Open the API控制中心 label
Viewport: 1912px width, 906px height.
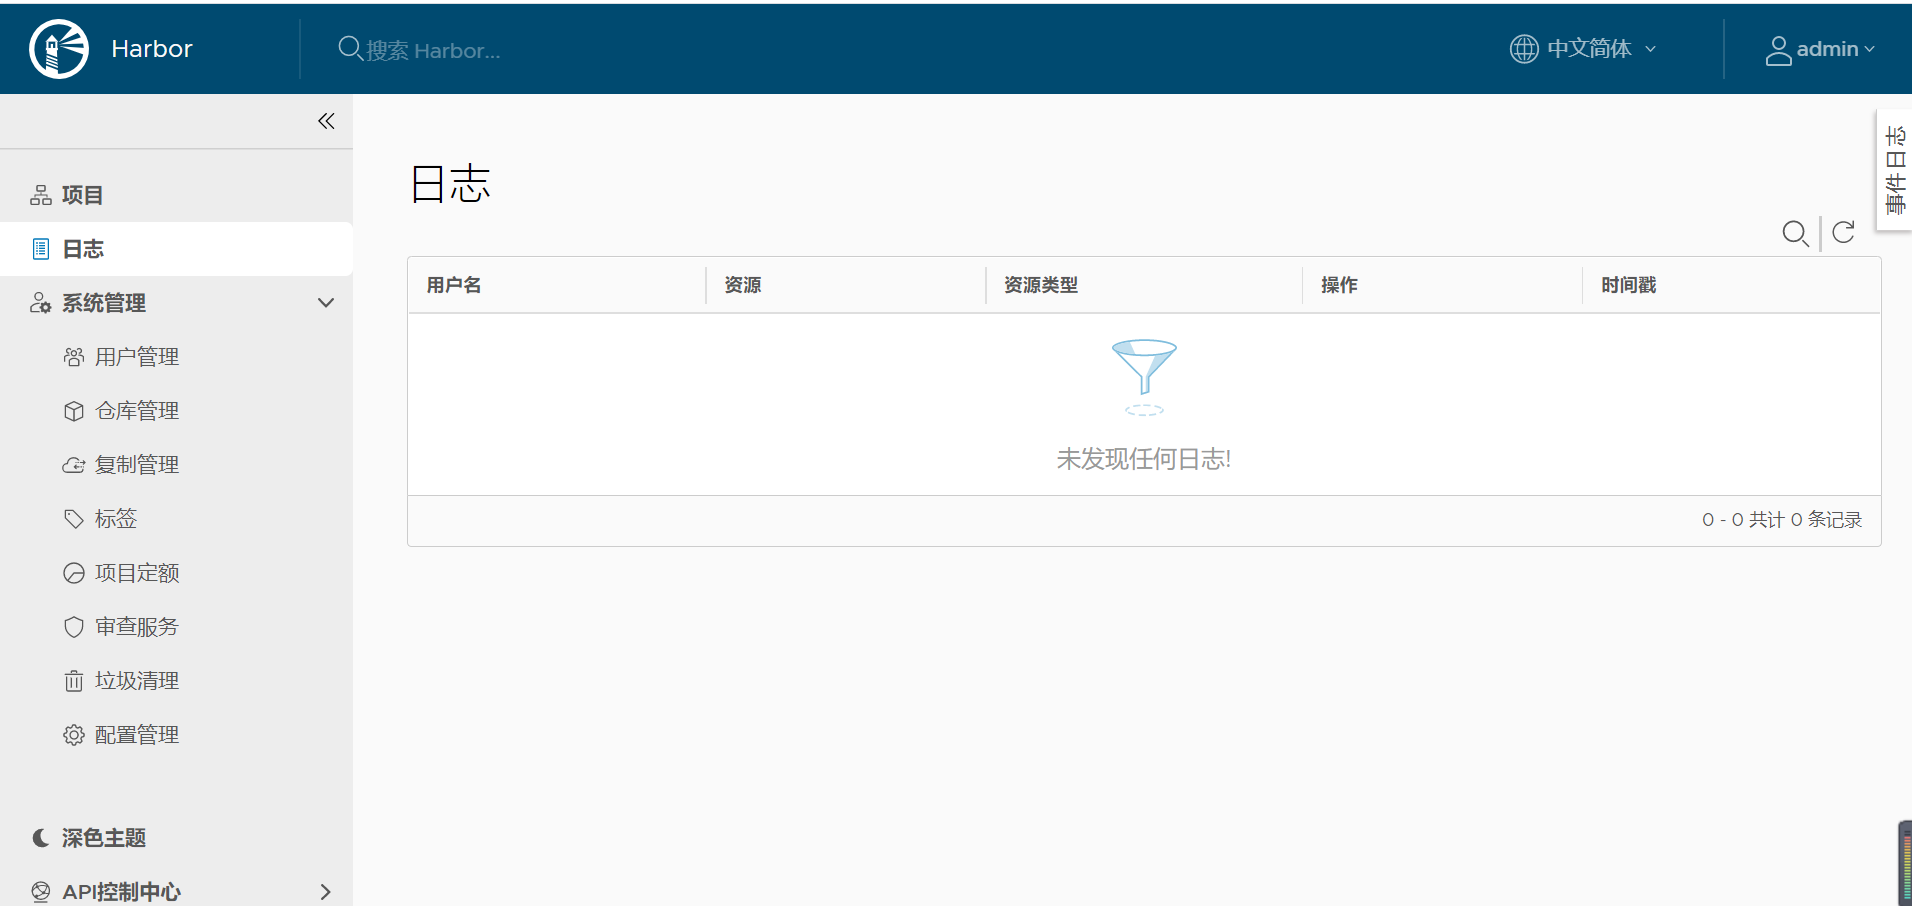[122, 892]
